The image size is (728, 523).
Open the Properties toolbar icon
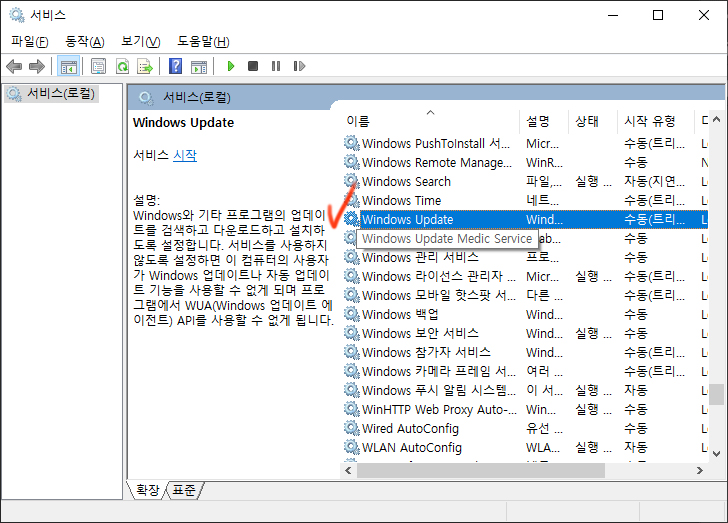pos(98,66)
